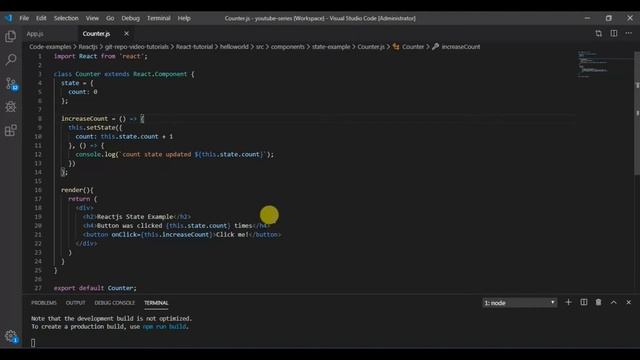Click the Open Changes icon in editor toolbar
This screenshot has width=640, height=360.
pos(598,33)
